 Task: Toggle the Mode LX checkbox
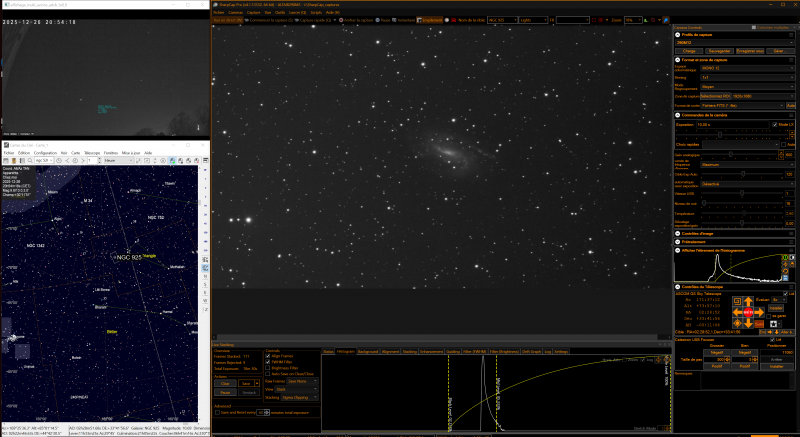pyautogui.click(x=775, y=125)
